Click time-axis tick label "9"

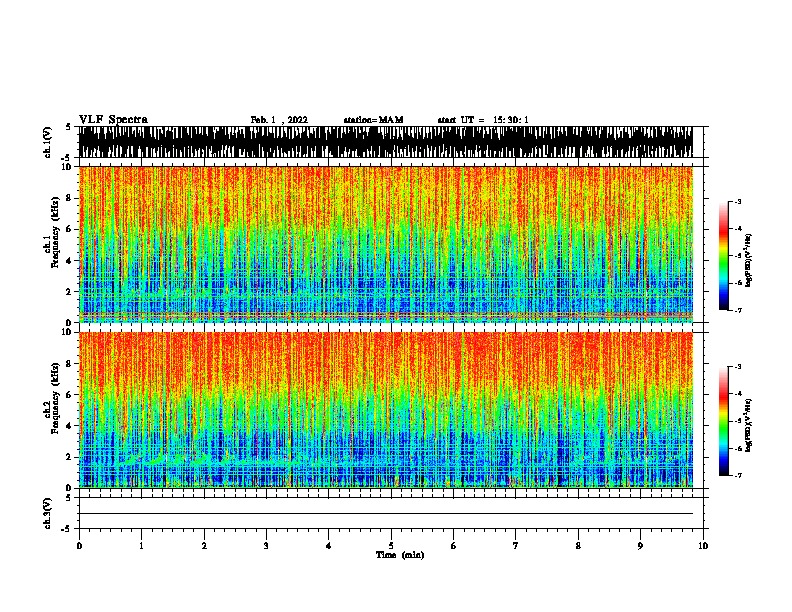point(640,546)
